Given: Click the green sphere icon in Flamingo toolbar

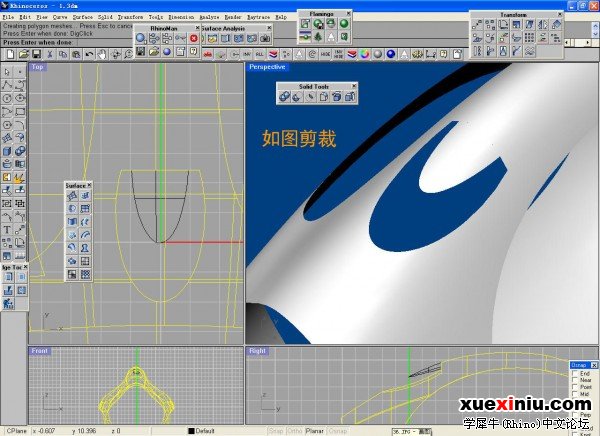Looking at the screenshot, I should 344,24.
